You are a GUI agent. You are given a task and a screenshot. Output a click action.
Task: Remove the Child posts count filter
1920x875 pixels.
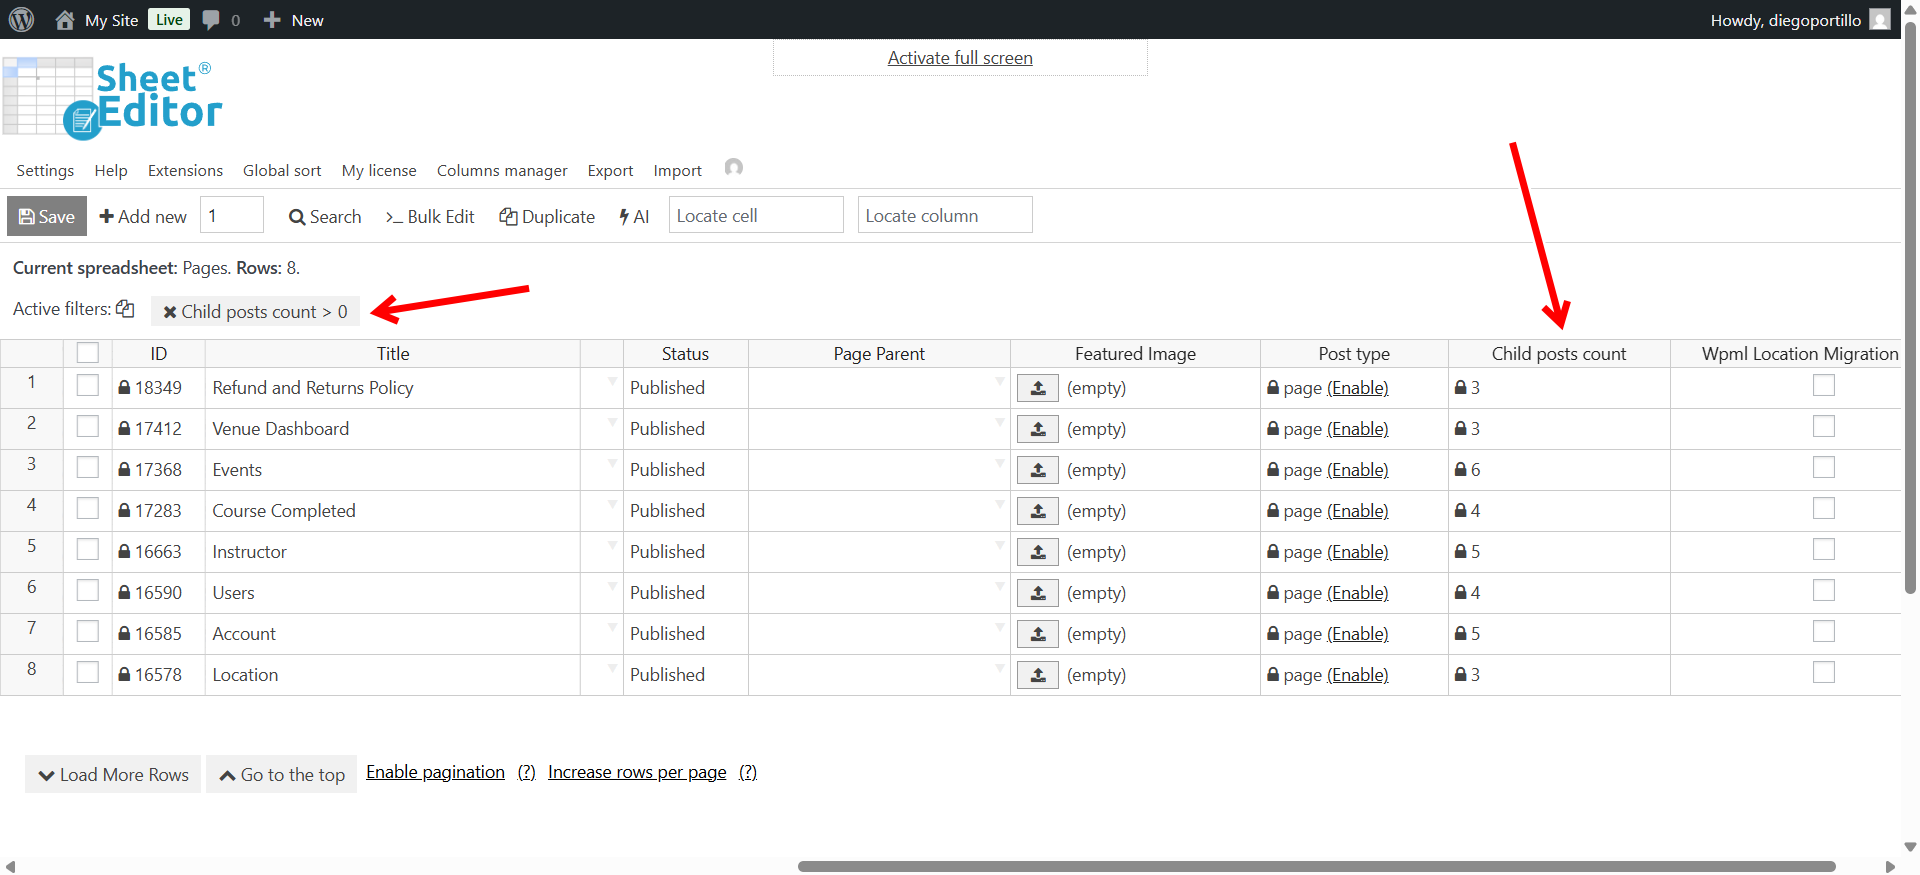tap(170, 312)
